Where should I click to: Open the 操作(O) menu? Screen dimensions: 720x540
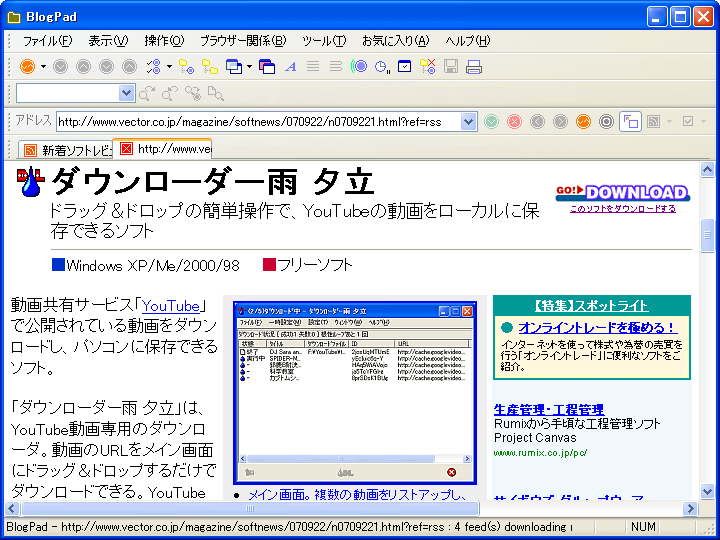click(164, 41)
